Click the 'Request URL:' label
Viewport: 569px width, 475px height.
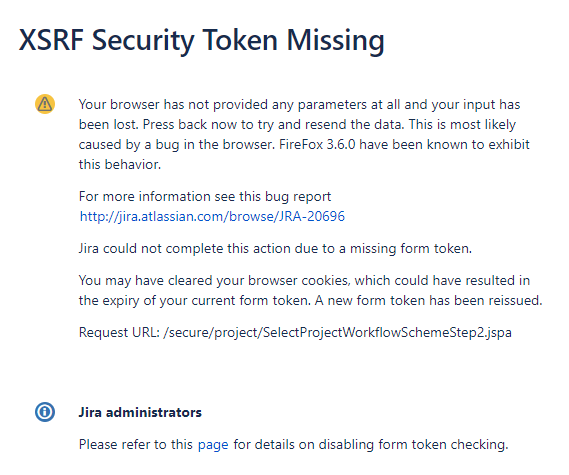(x=119, y=332)
